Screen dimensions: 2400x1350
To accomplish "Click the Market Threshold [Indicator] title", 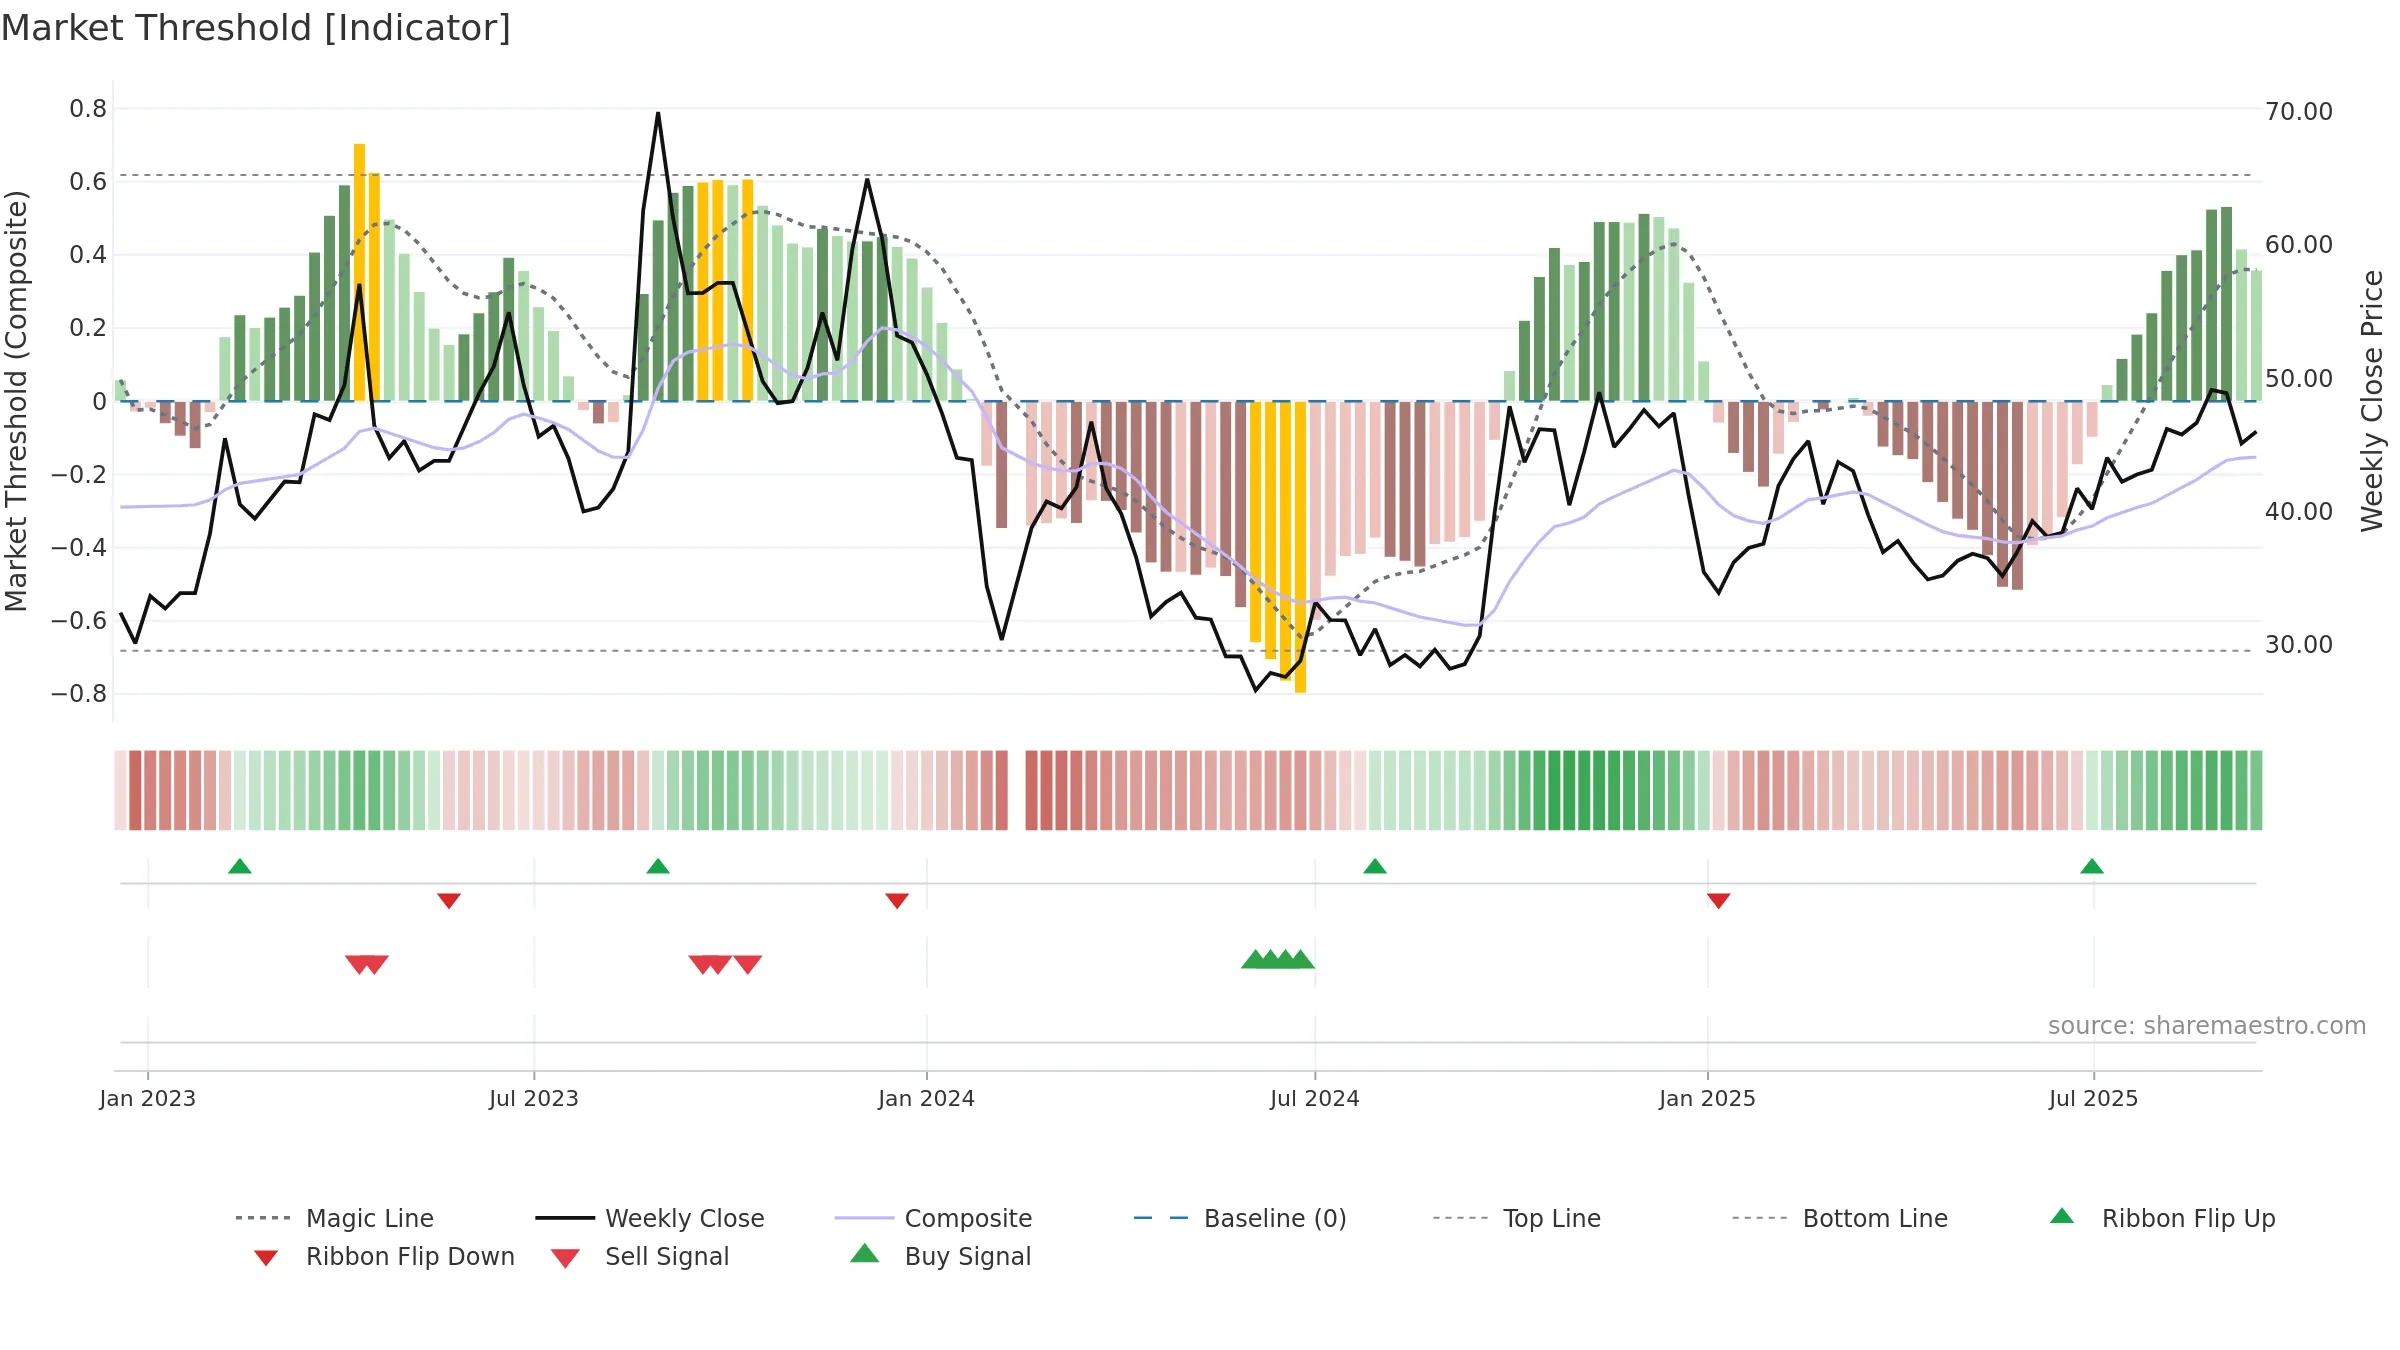I will coord(256,28).
